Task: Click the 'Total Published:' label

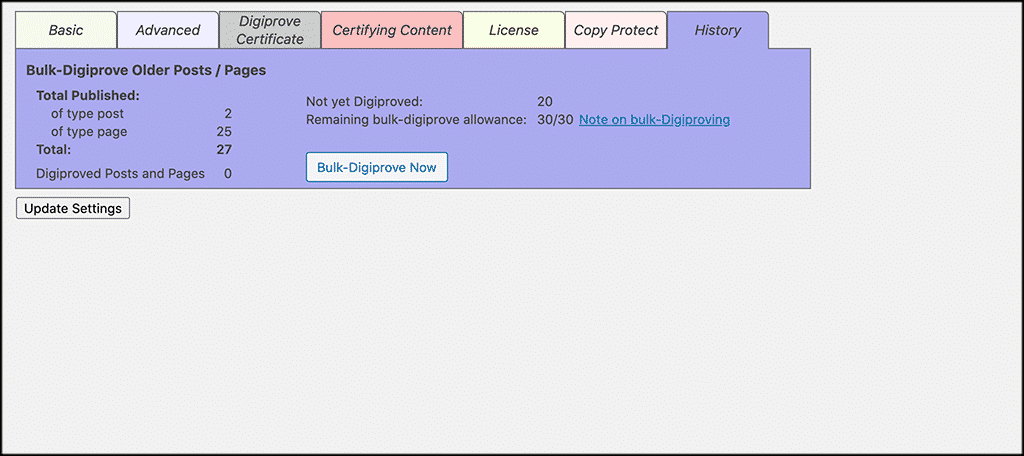Action: pos(88,95)
